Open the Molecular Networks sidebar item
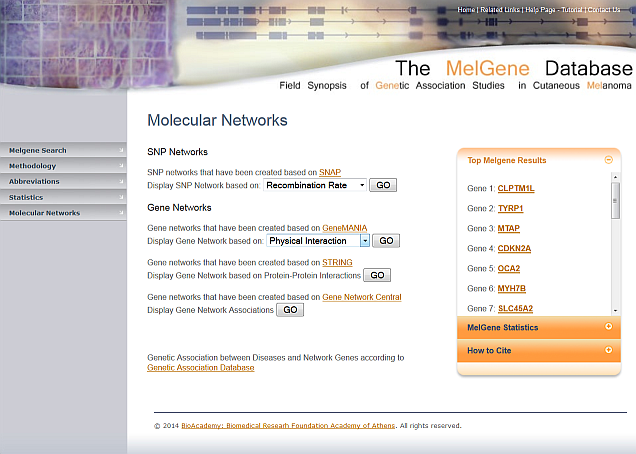This screenshot has height=454, width=636. click(x=63, y=213)
